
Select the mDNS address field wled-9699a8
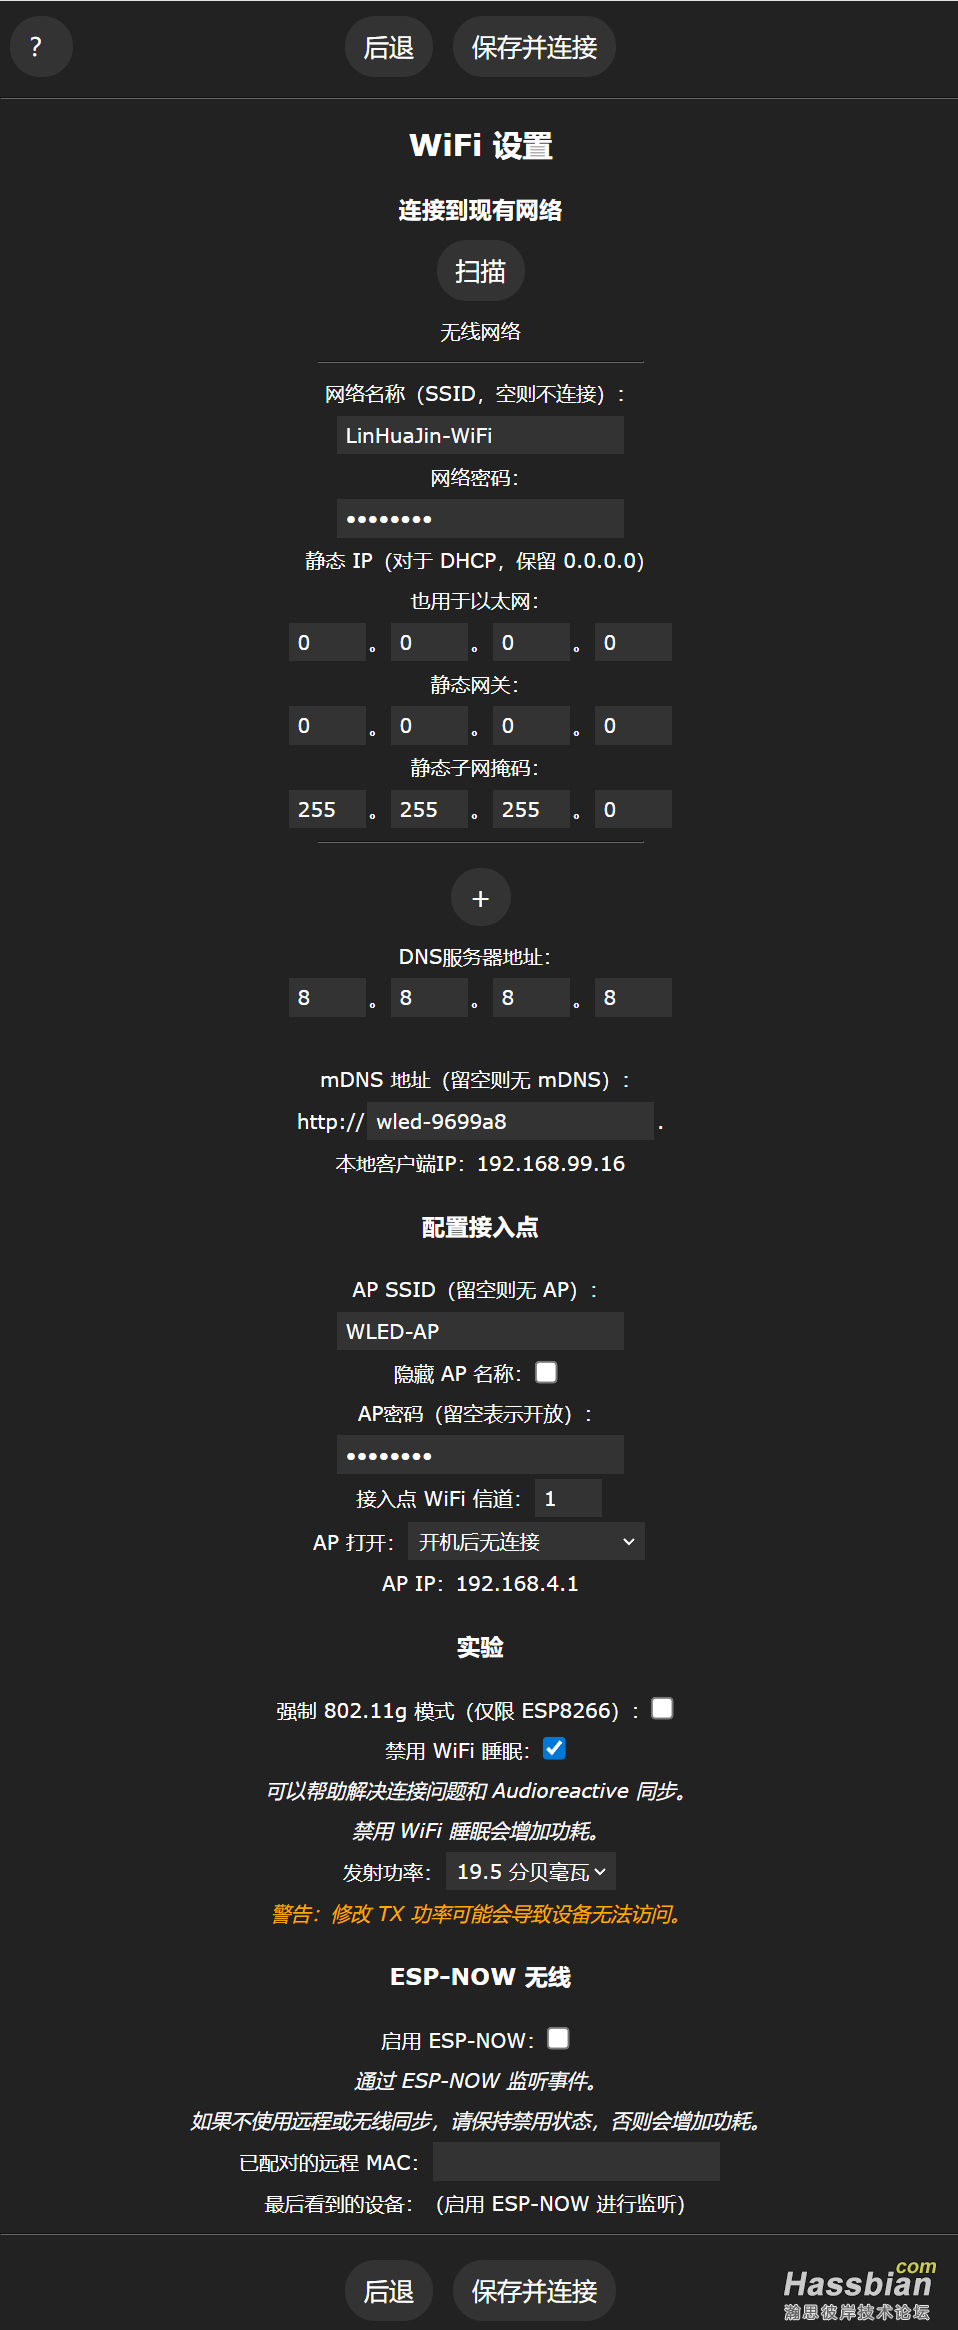510,1121
